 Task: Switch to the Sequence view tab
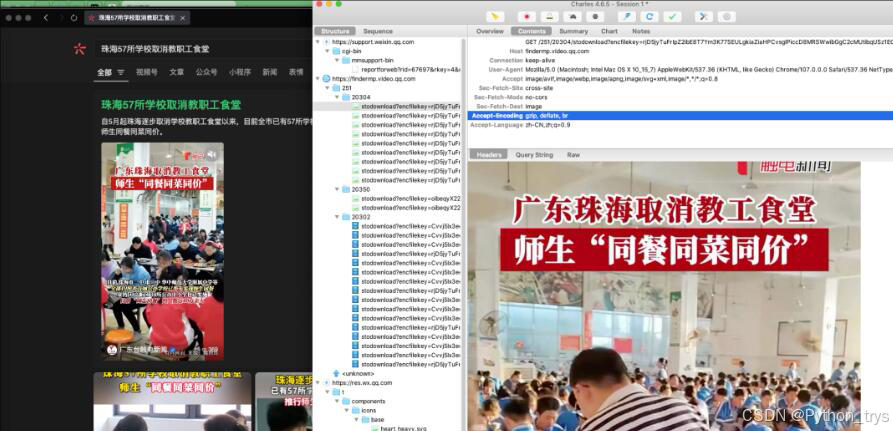tap(378, 31)
